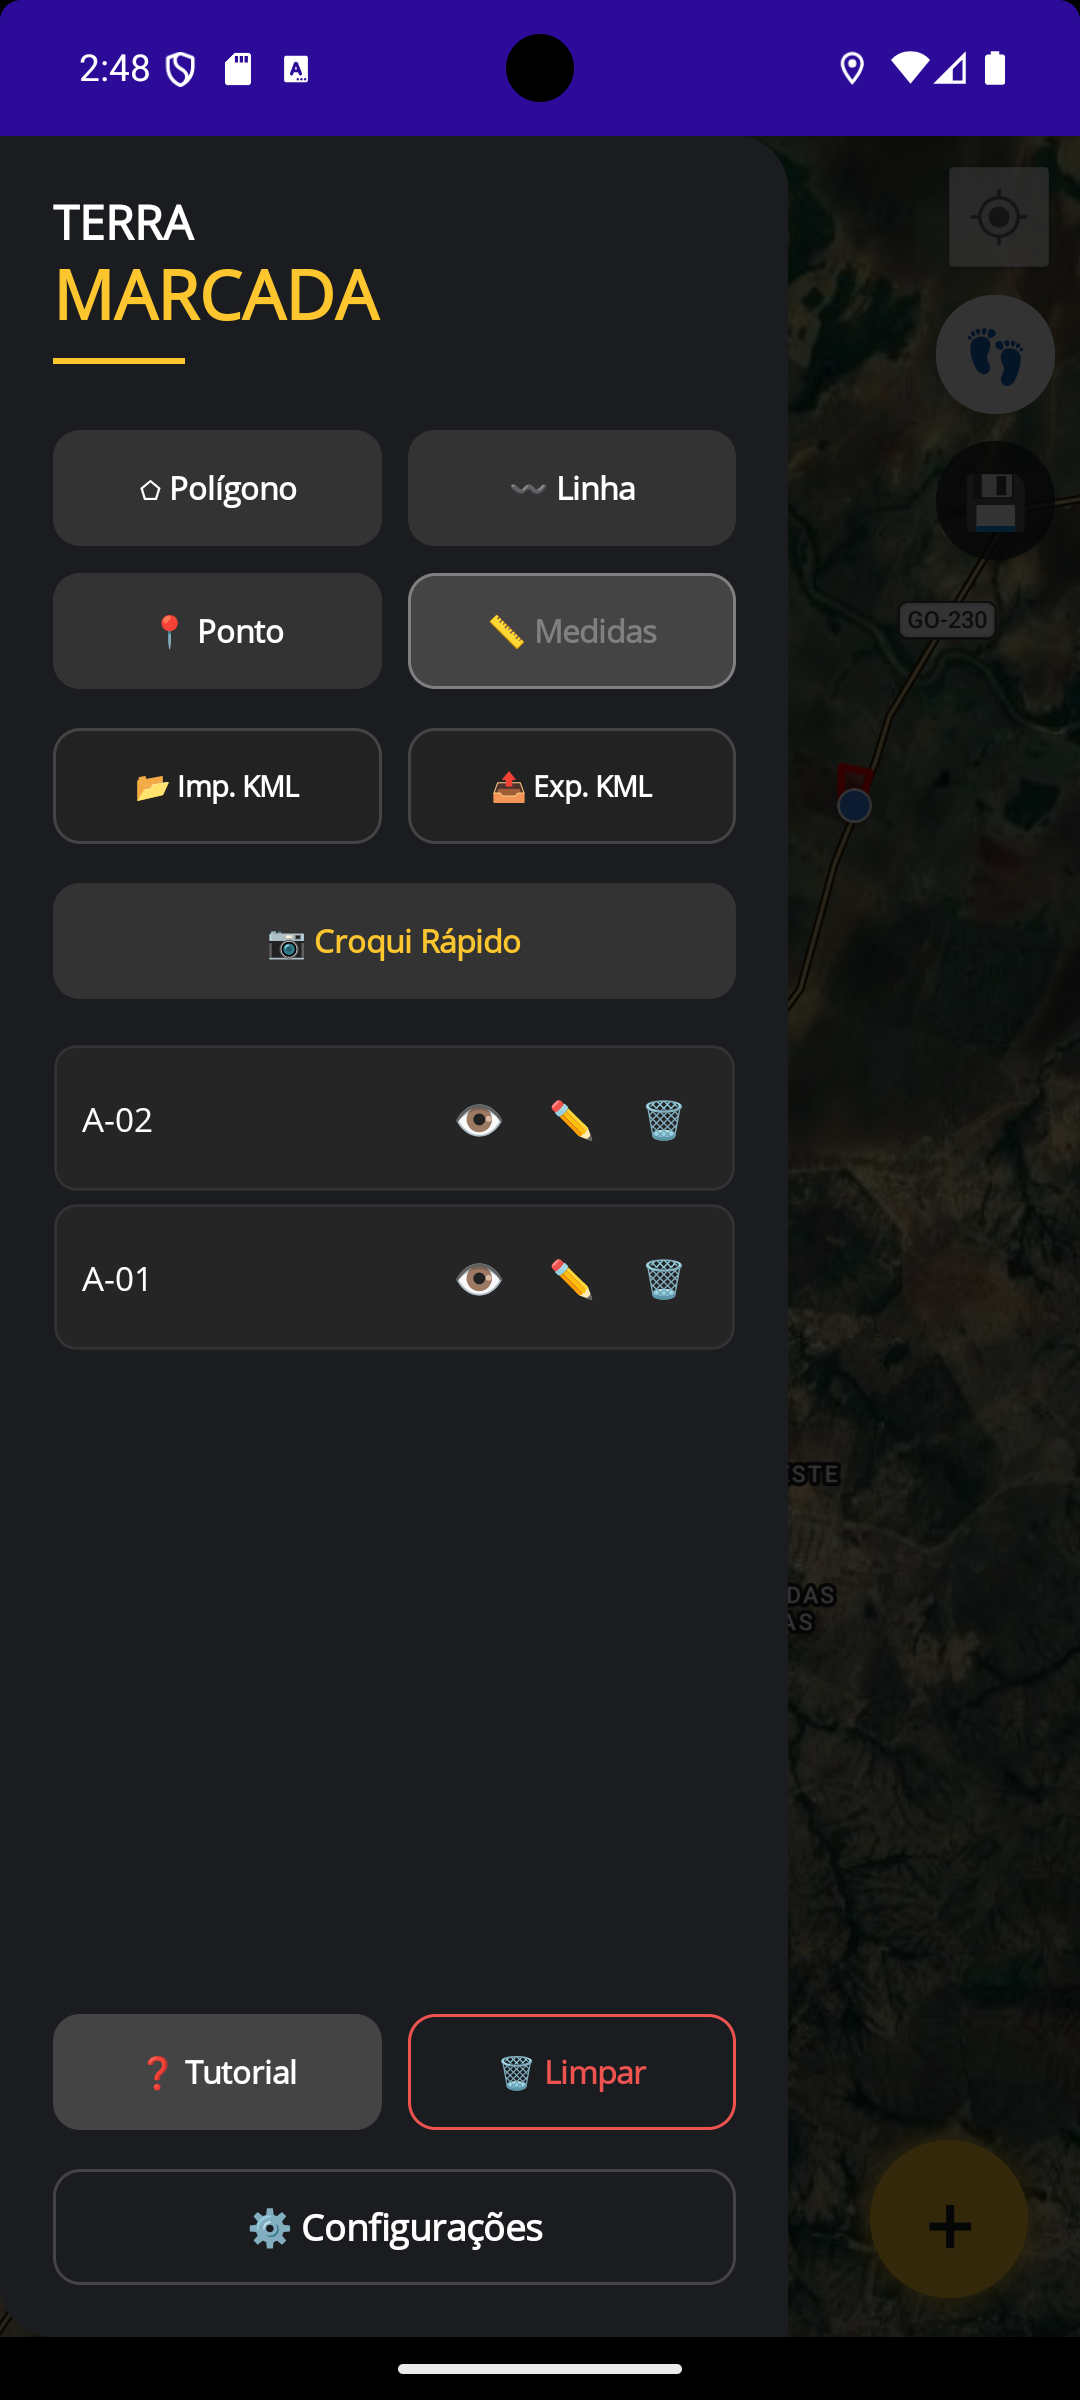Image resolution: width=1080 pixels, height=2400 pixels.
Task: Open Imp. KML to import a file
Action: (x=216, y=786)
